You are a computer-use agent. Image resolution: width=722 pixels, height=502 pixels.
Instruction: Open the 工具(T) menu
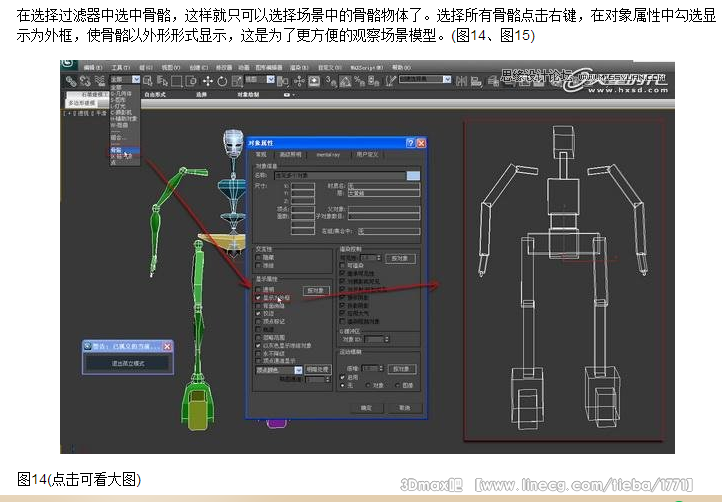tap(120, 68)
